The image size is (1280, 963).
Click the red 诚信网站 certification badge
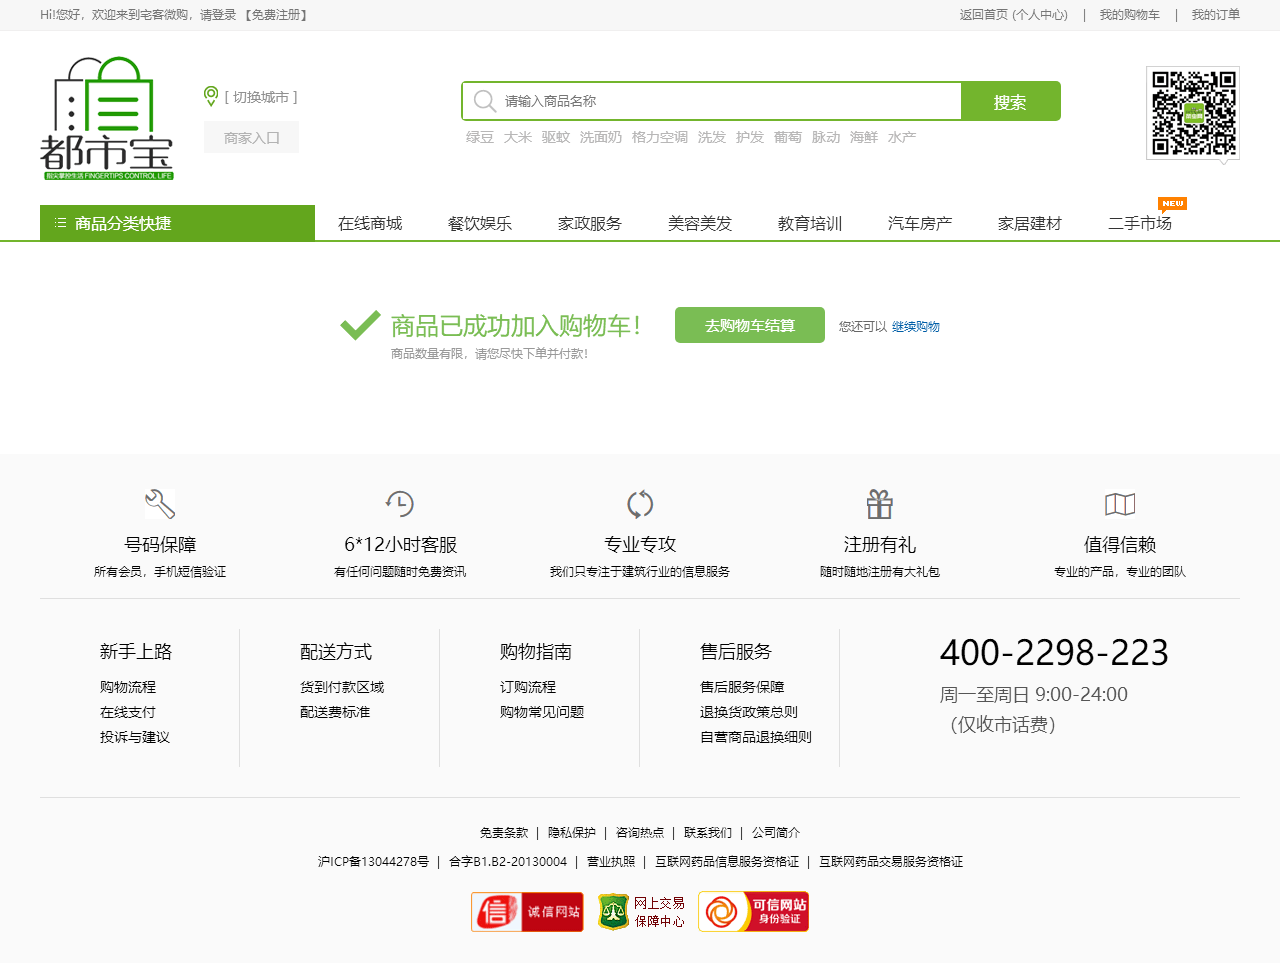[x=527, y=912]
